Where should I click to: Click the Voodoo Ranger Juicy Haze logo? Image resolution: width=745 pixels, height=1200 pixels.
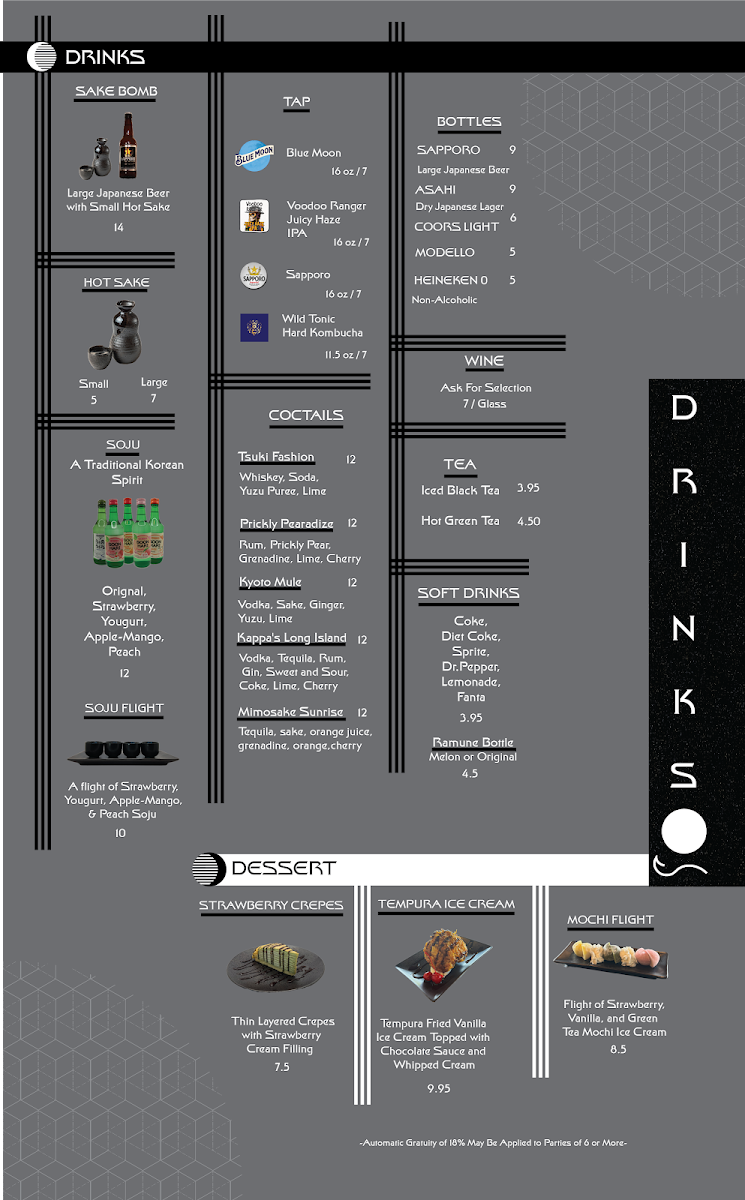pyautogui.click(x=254, y=216)
